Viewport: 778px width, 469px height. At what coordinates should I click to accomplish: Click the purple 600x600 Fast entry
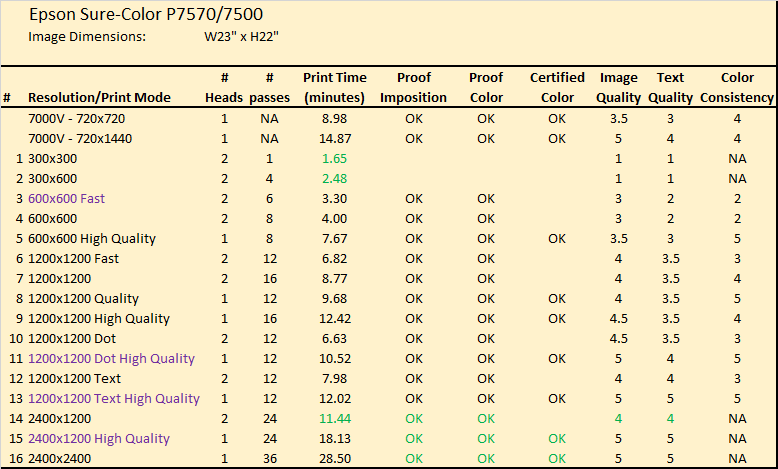point(66,199)
